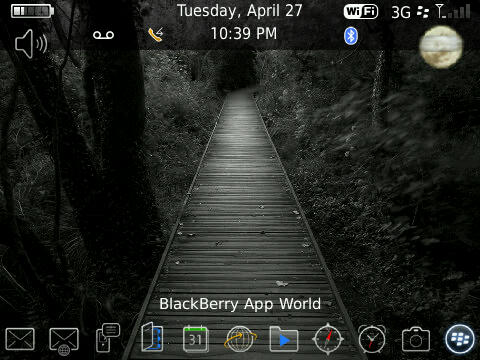
Task: Open the Media folder icon
Action: (284, 339)
